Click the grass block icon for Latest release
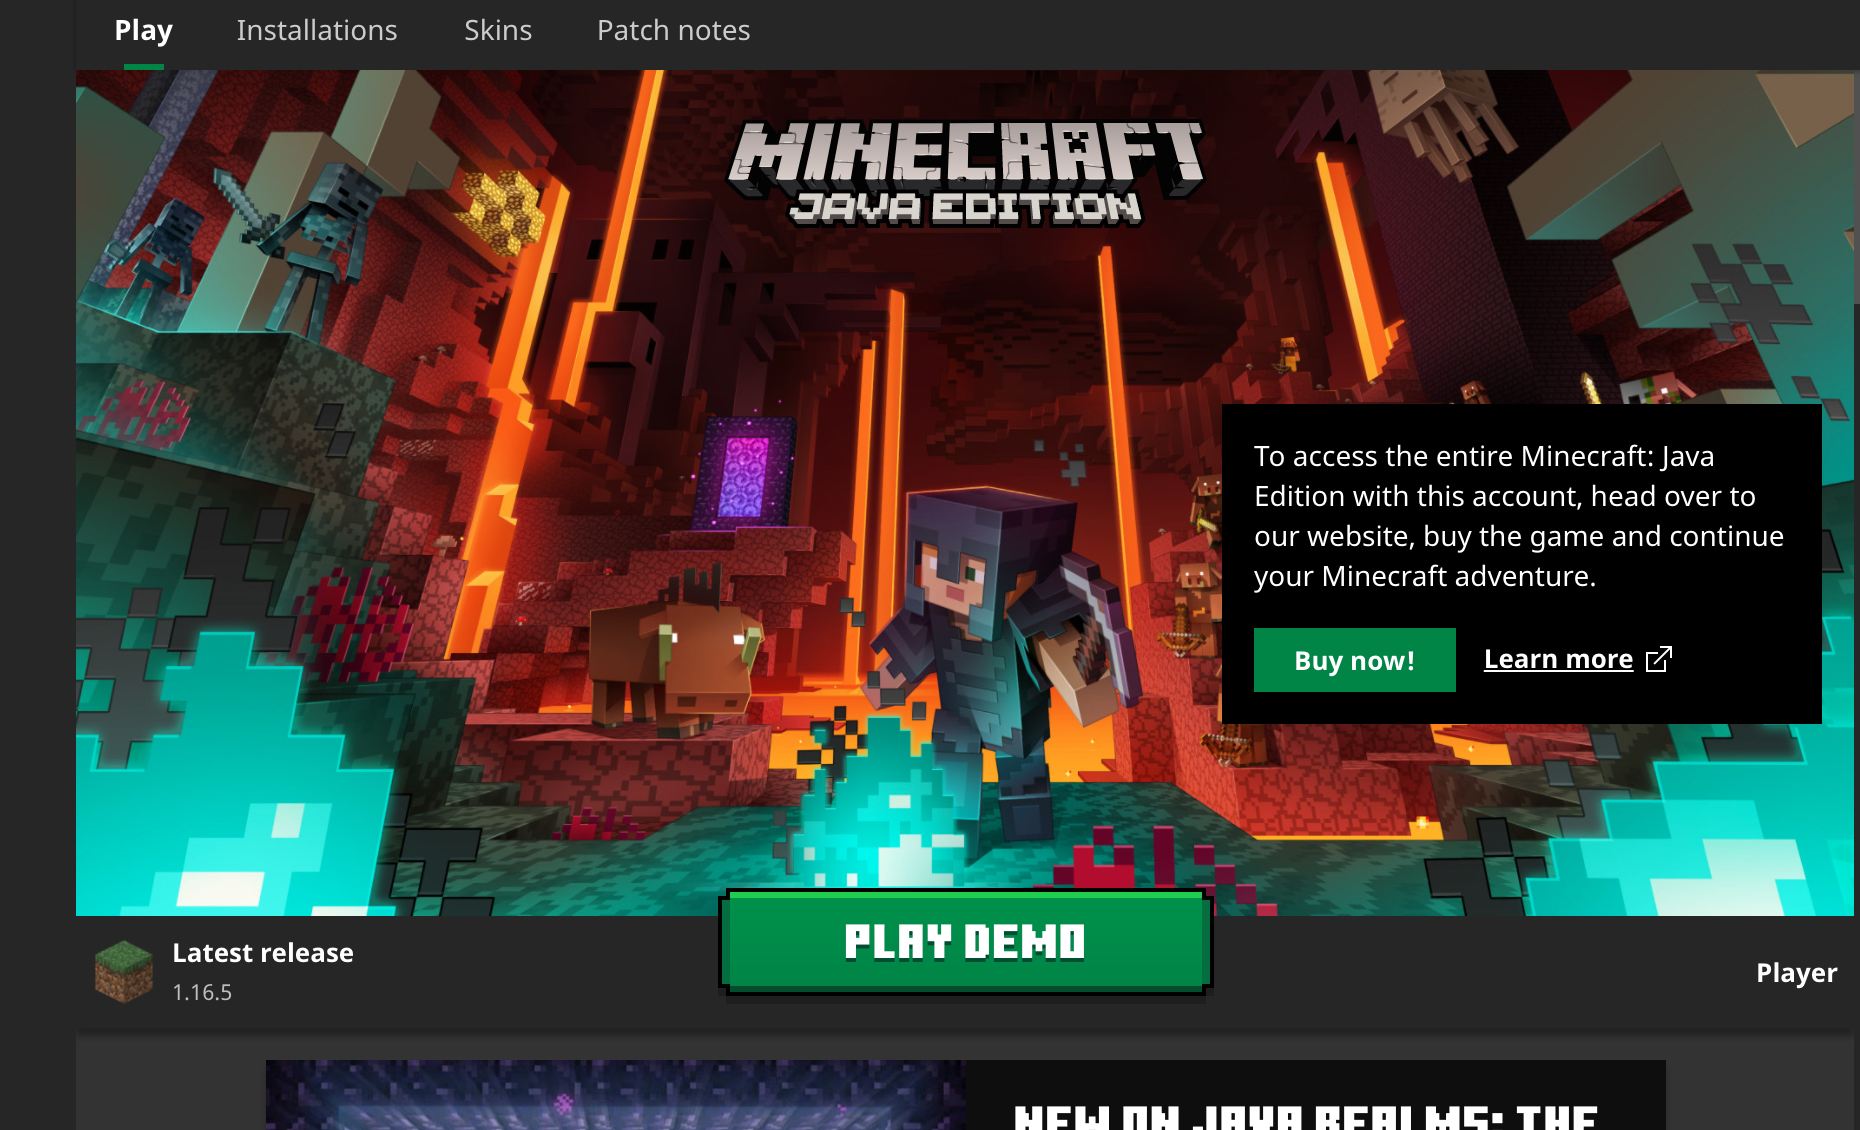This screenshot has height=1130, width=1860. click(124, 971)
